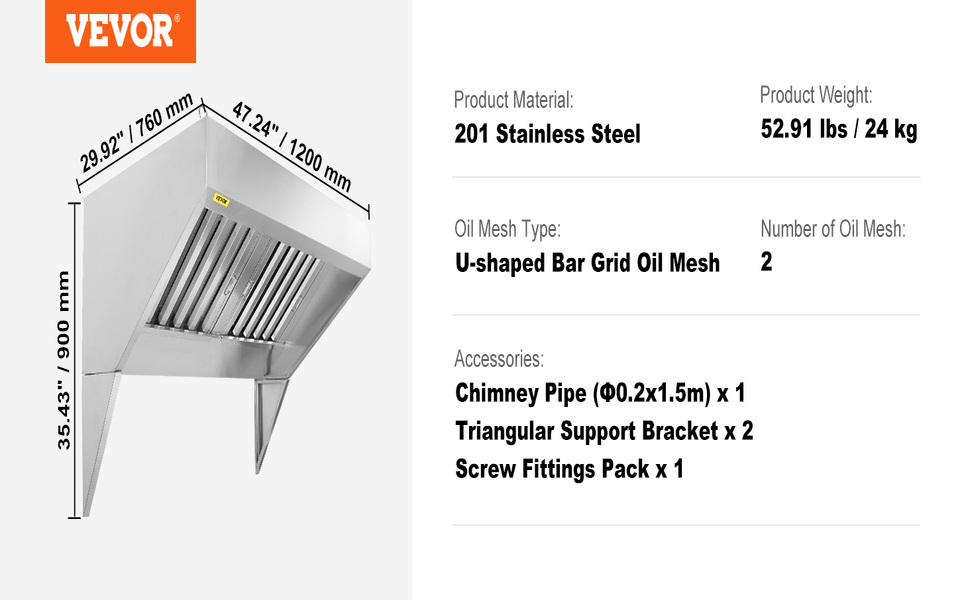The width and height of the screenshot is (970, 600).
Task: Click the 201 Stainless Steel text
Action: point(547,134)
